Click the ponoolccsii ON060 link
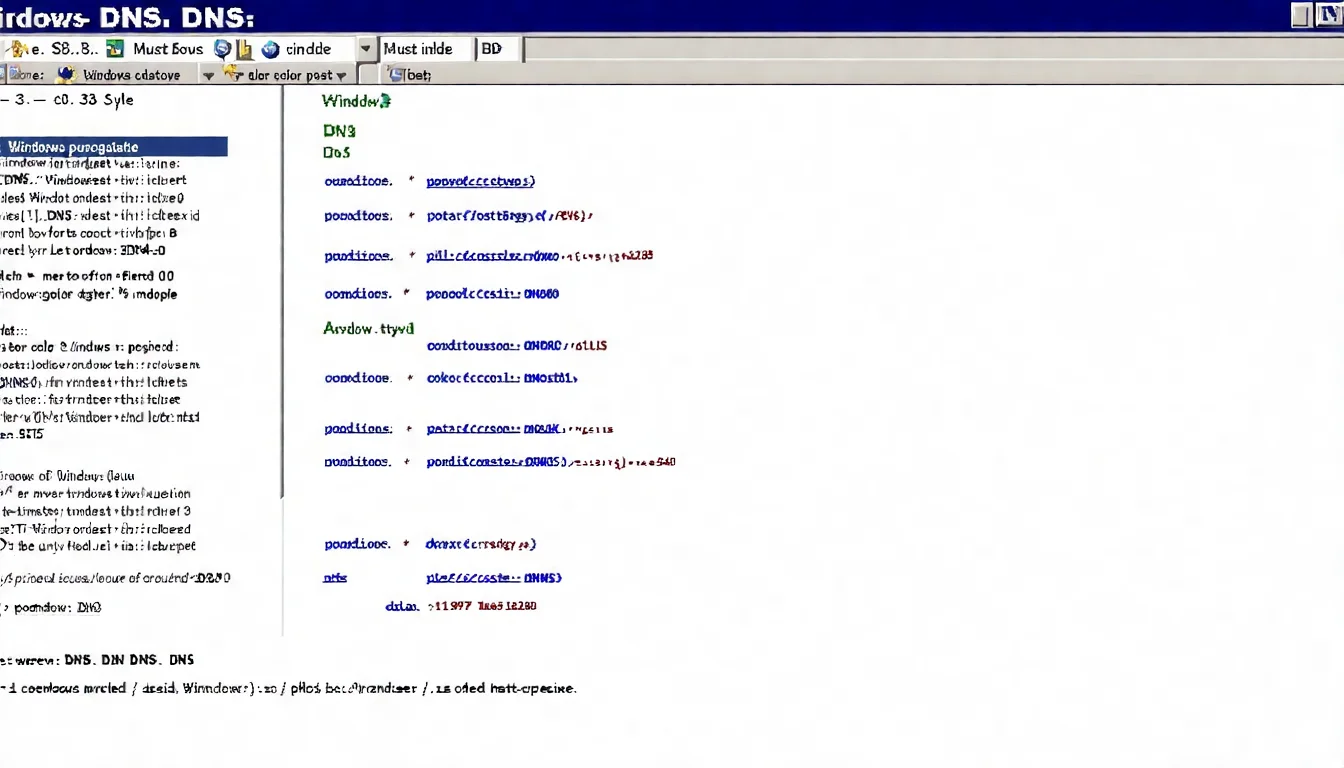Image resolution: width=1344 pixels, height=768 pixels. pyautogui.click(x=491, y=294)
